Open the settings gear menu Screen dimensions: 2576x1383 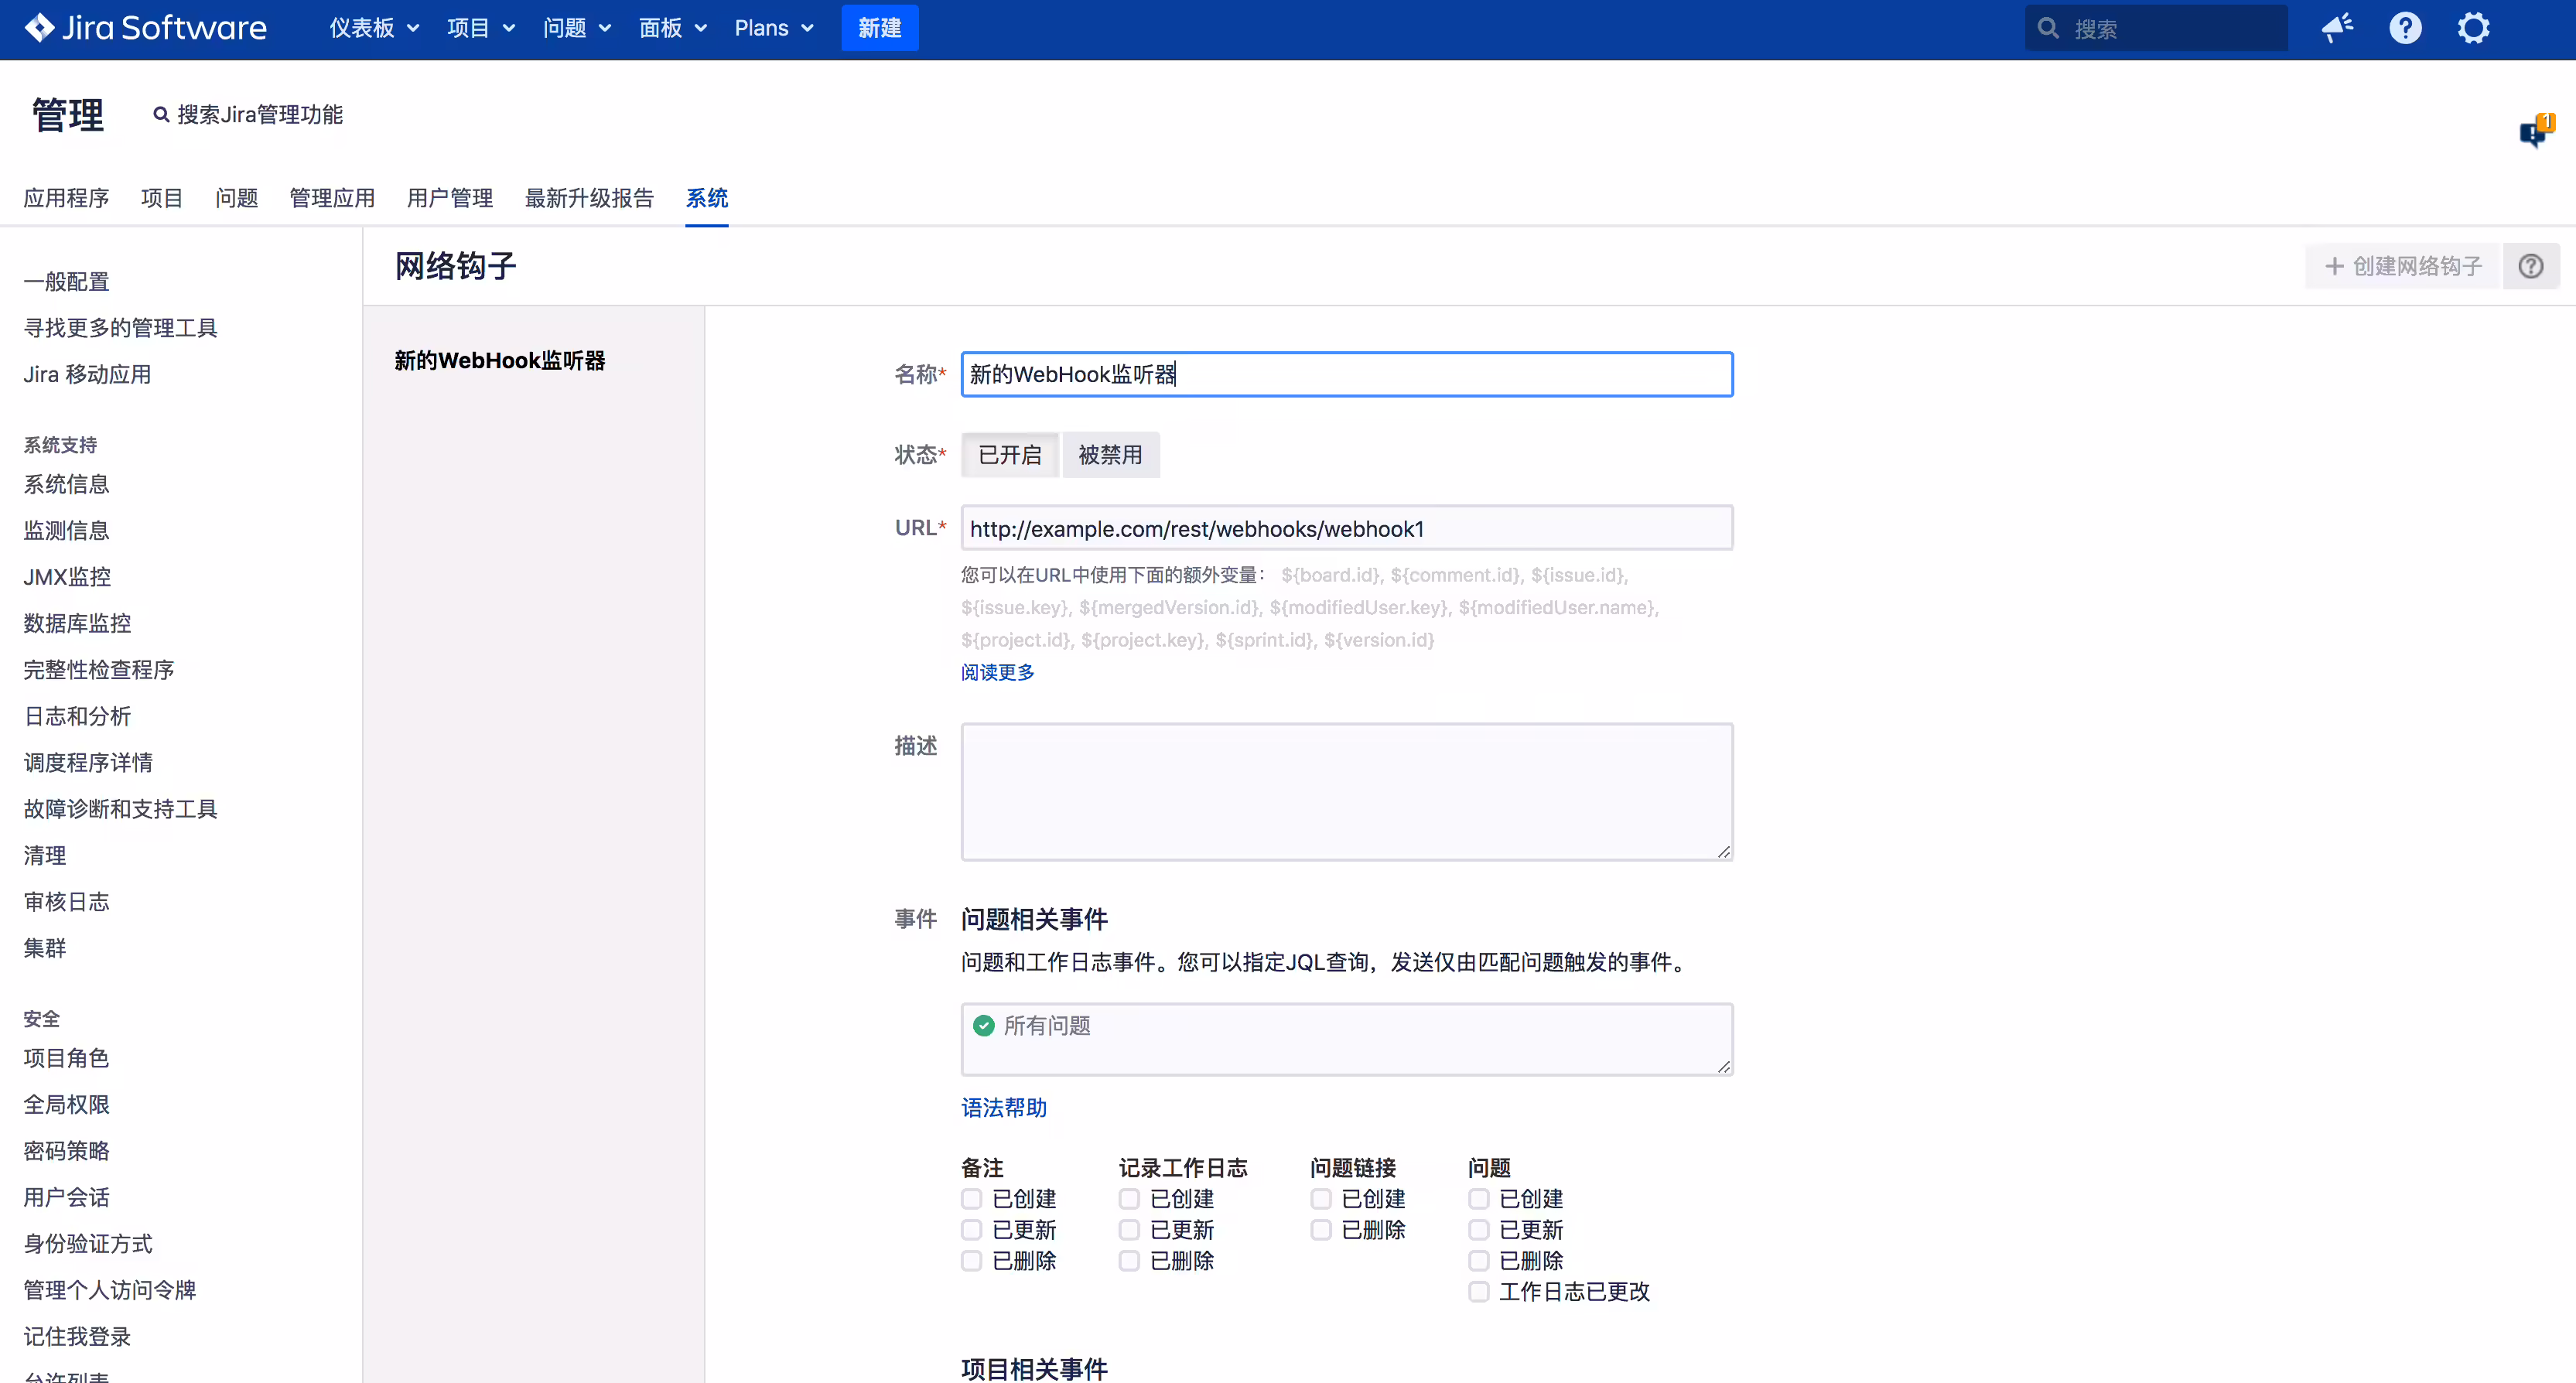click(x=2473, y=28)
